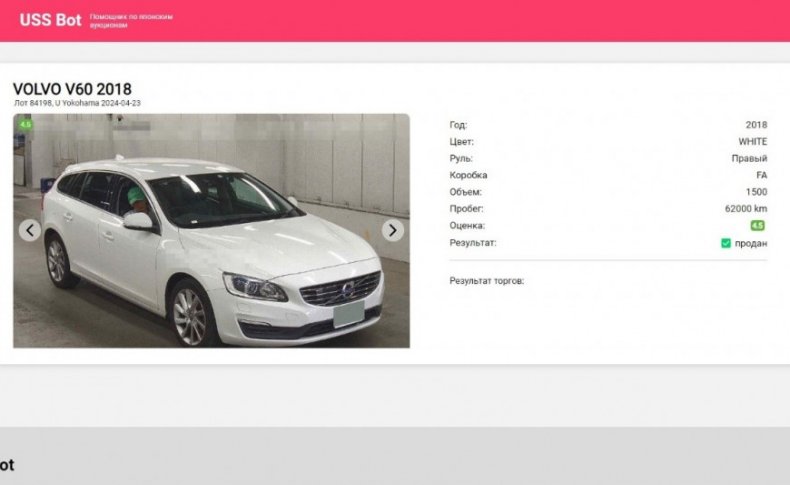Show the previous car photo
Screen dimensions: 790x485
[x=30, y=231]
